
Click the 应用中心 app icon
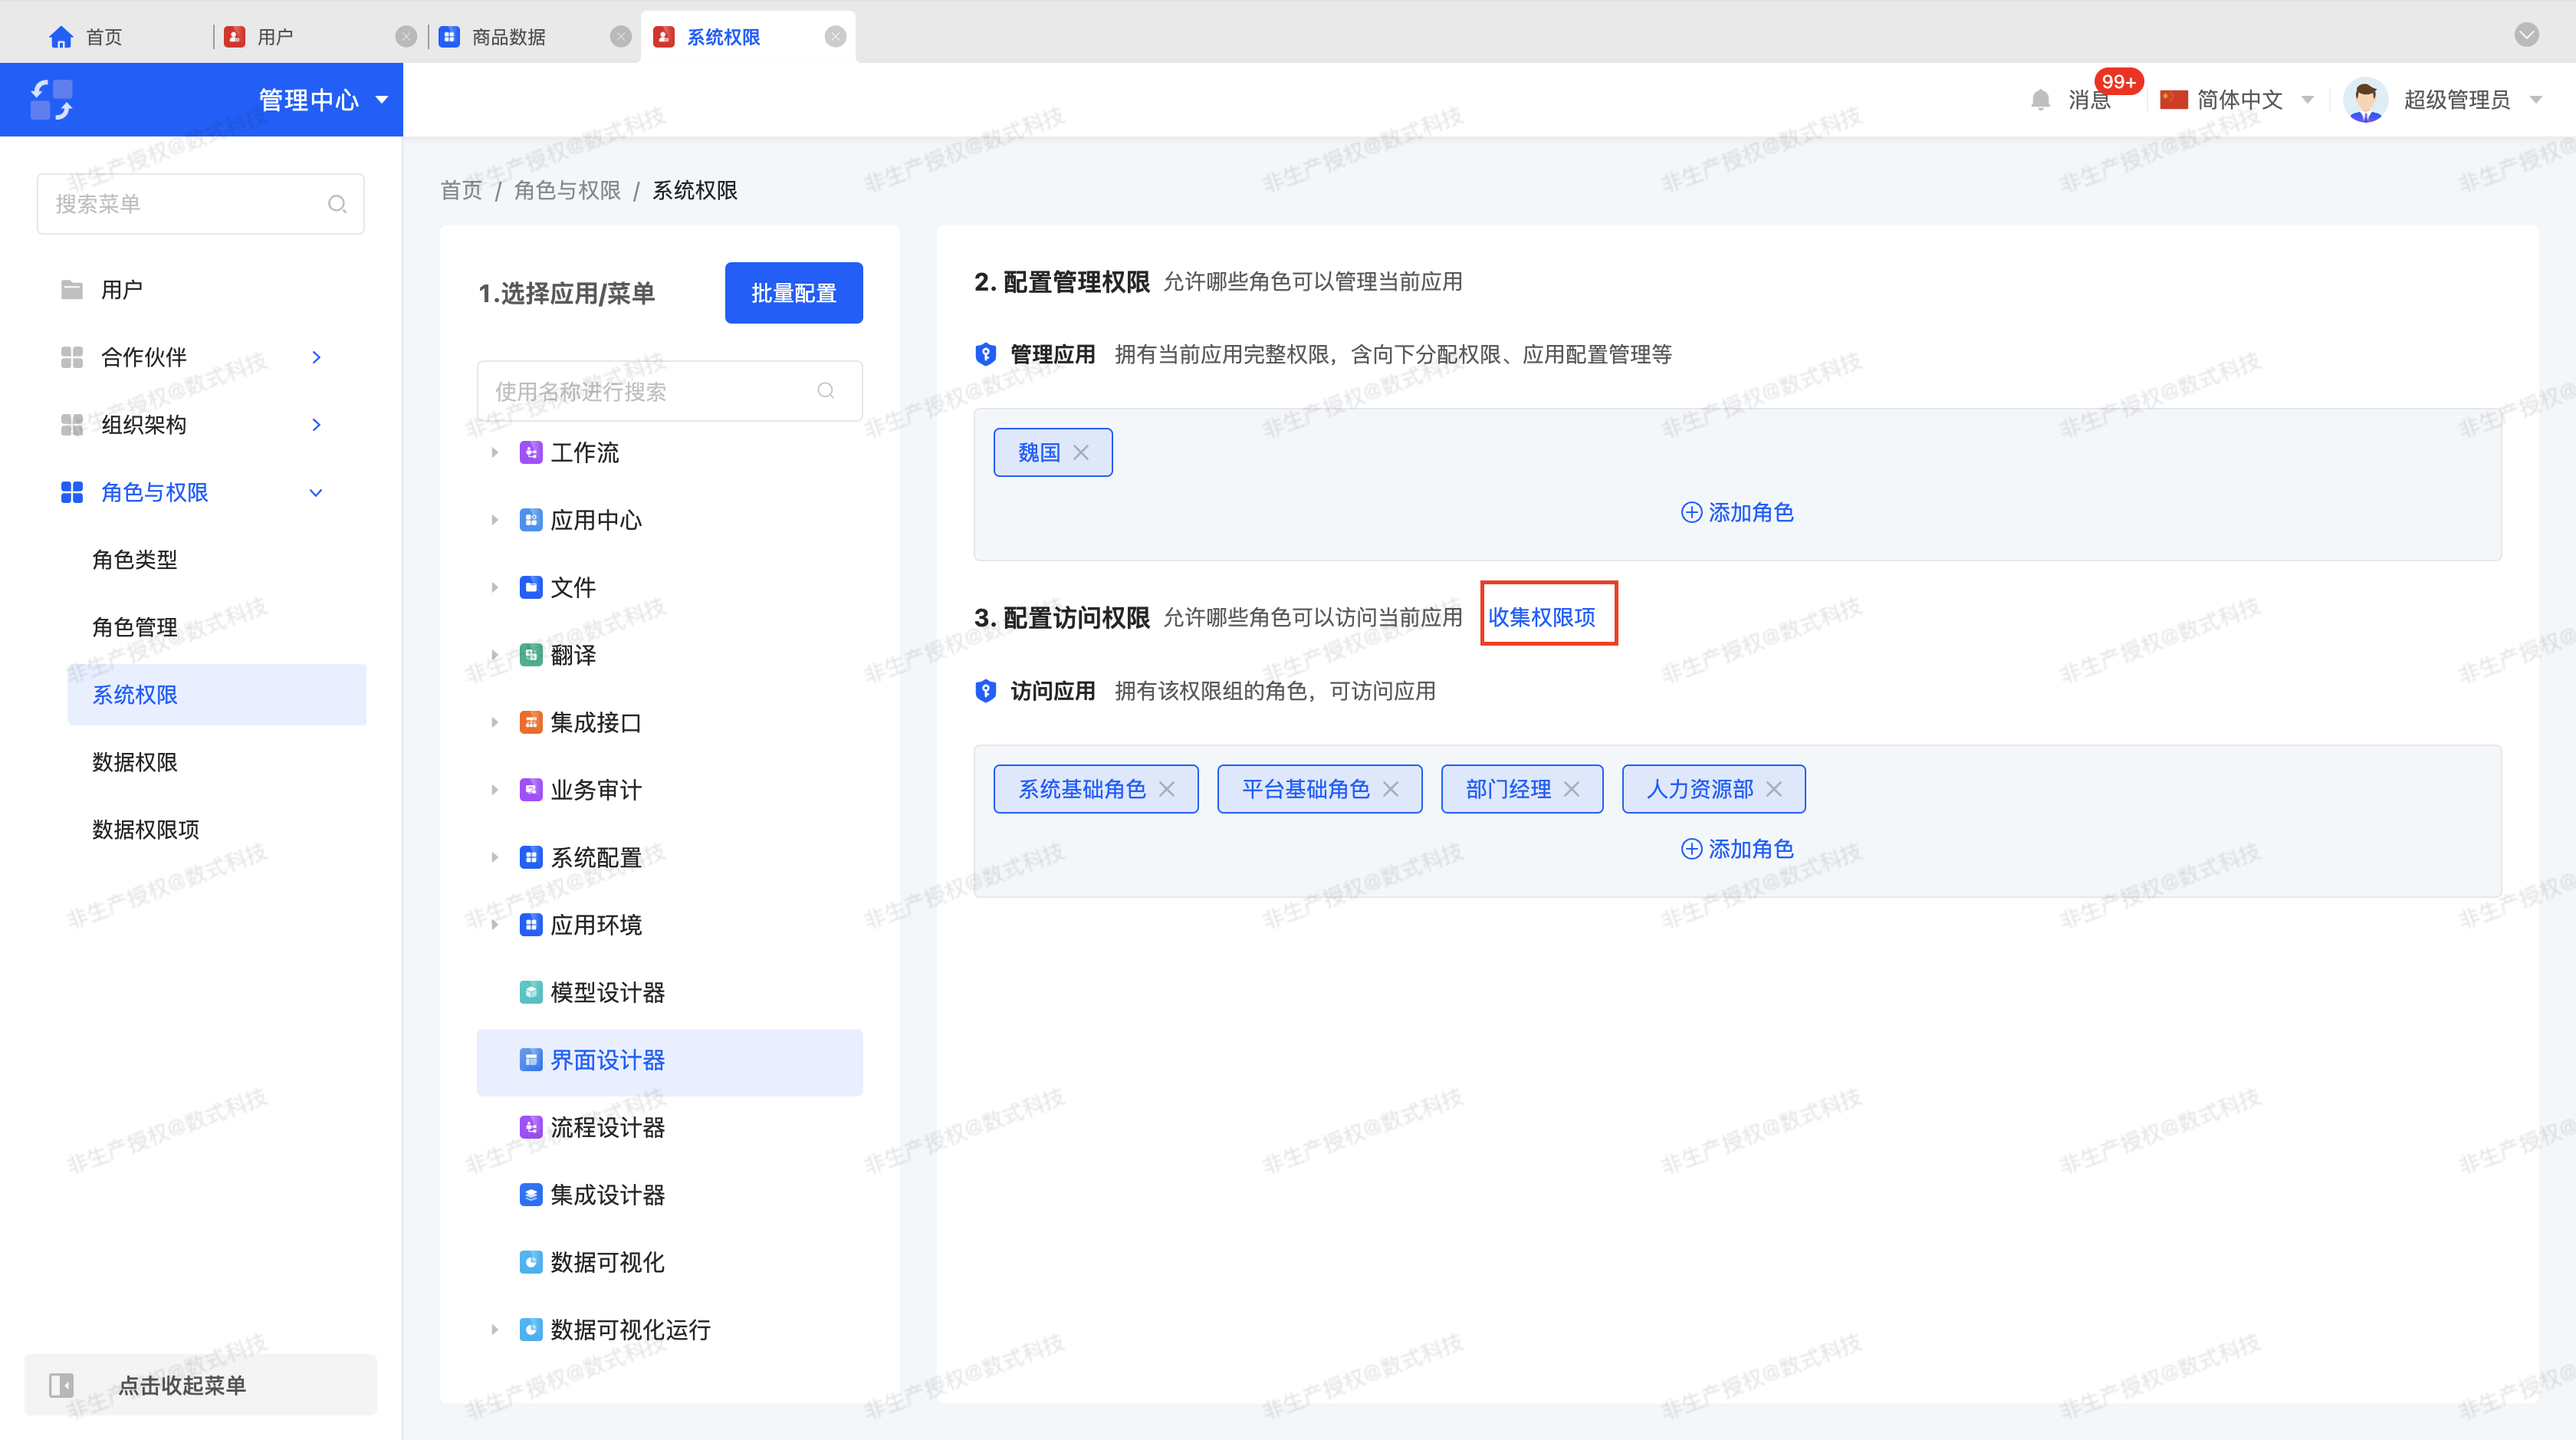pyautogui.click(x=531, y=520)
